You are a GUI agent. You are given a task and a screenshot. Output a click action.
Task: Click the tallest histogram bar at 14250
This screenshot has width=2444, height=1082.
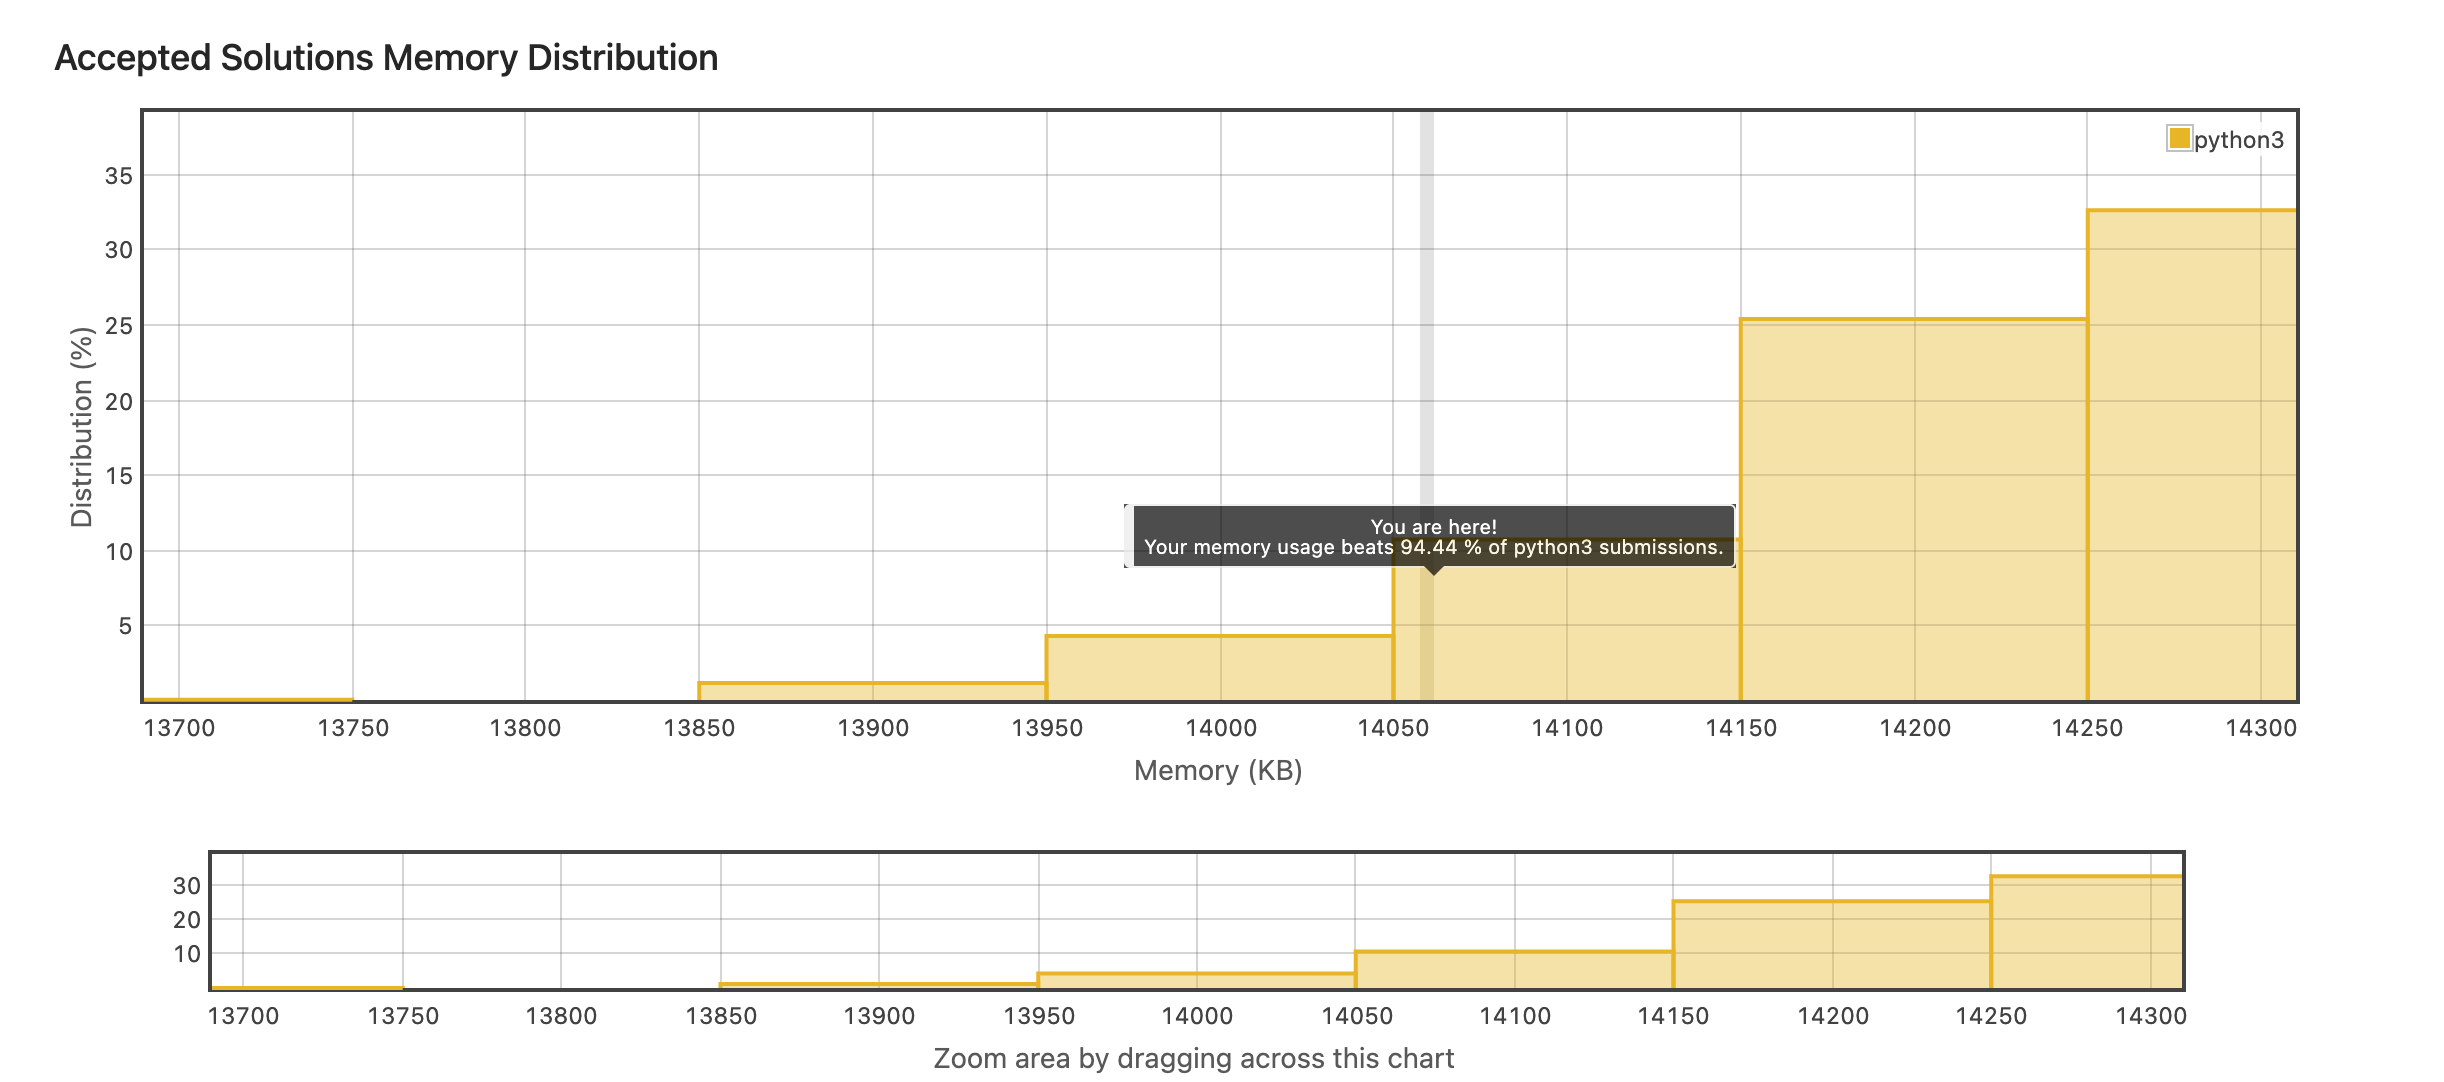(2191, 455)
